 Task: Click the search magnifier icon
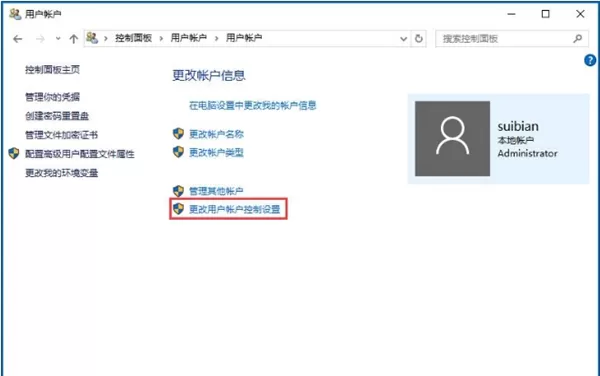pos(578,38)
